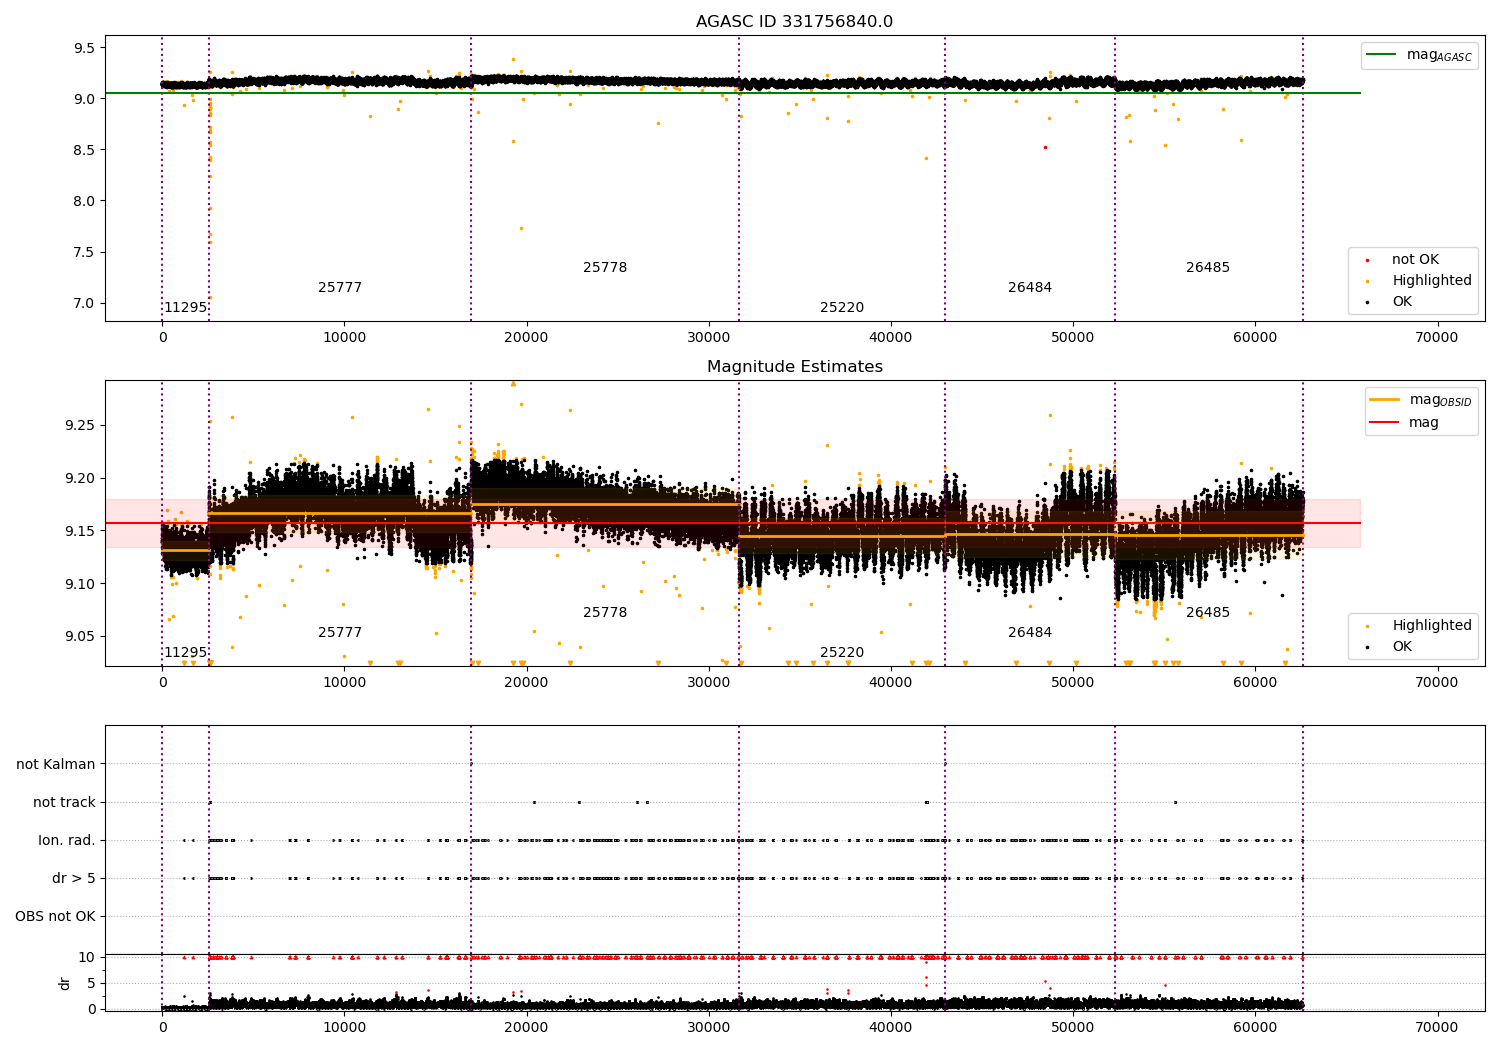Click obsid label 25777 in Magnitude Estimates plot
The image size is (1500, 1050).
340,633
